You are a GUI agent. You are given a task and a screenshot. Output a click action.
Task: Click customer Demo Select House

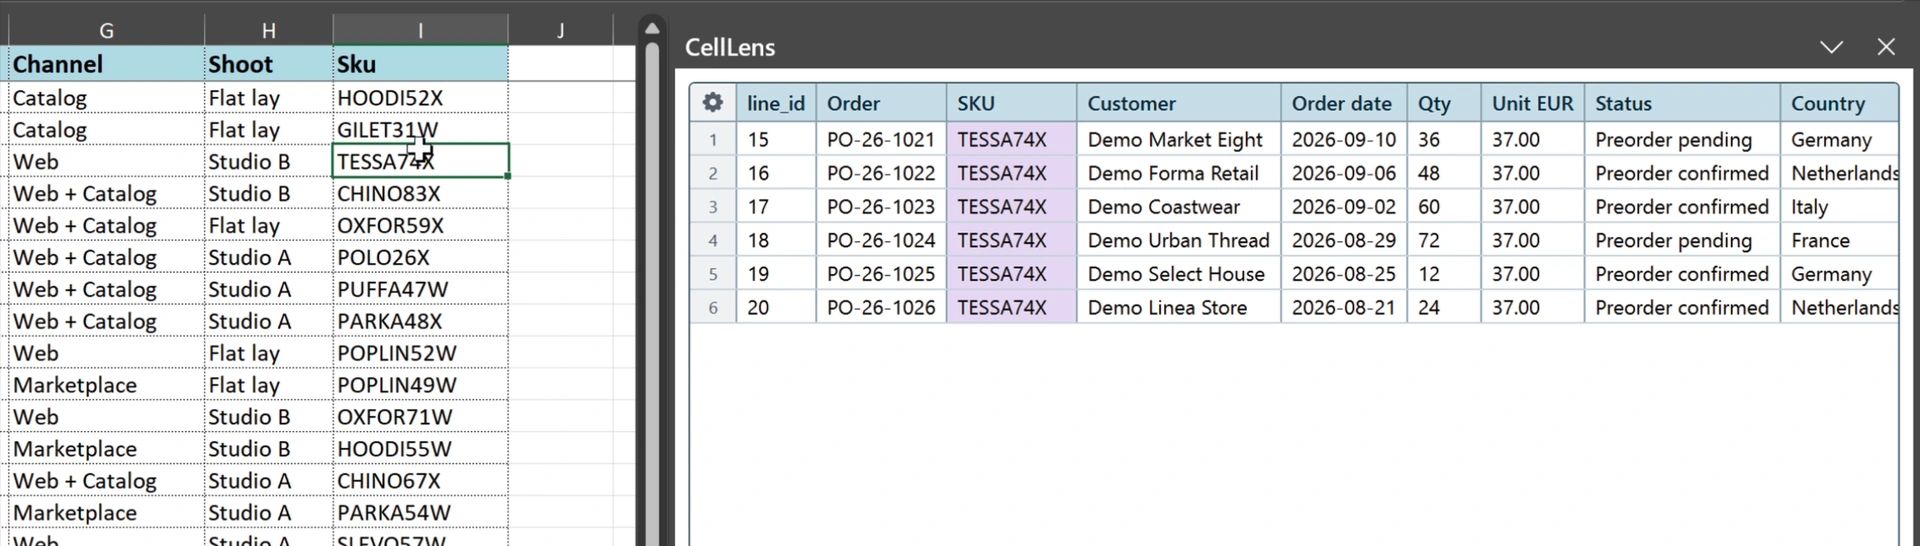click(x=1178, y=274)
